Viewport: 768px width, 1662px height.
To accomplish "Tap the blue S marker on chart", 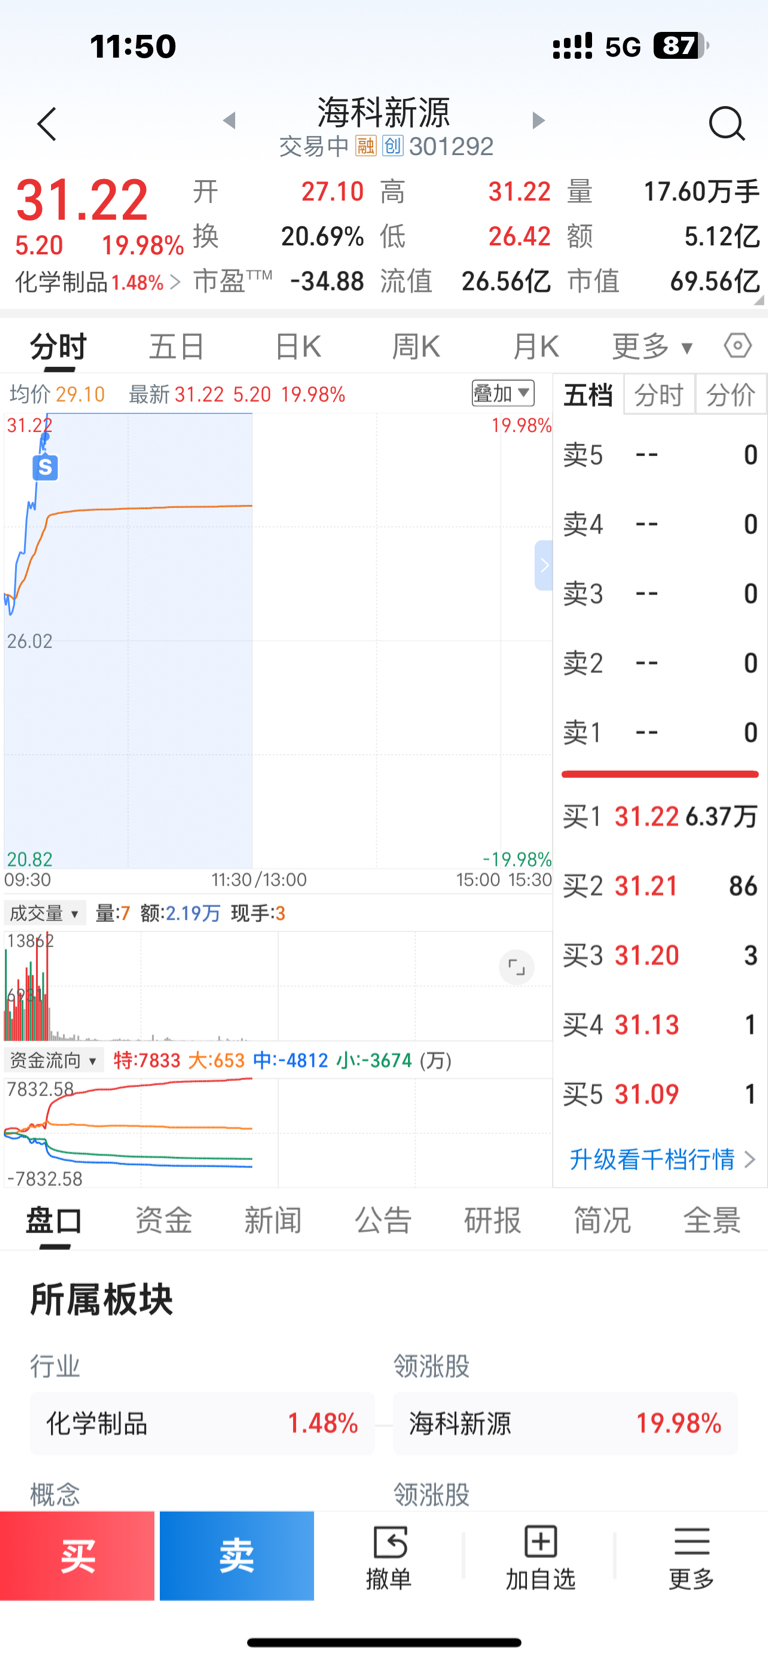I will (x=45, y=467).
